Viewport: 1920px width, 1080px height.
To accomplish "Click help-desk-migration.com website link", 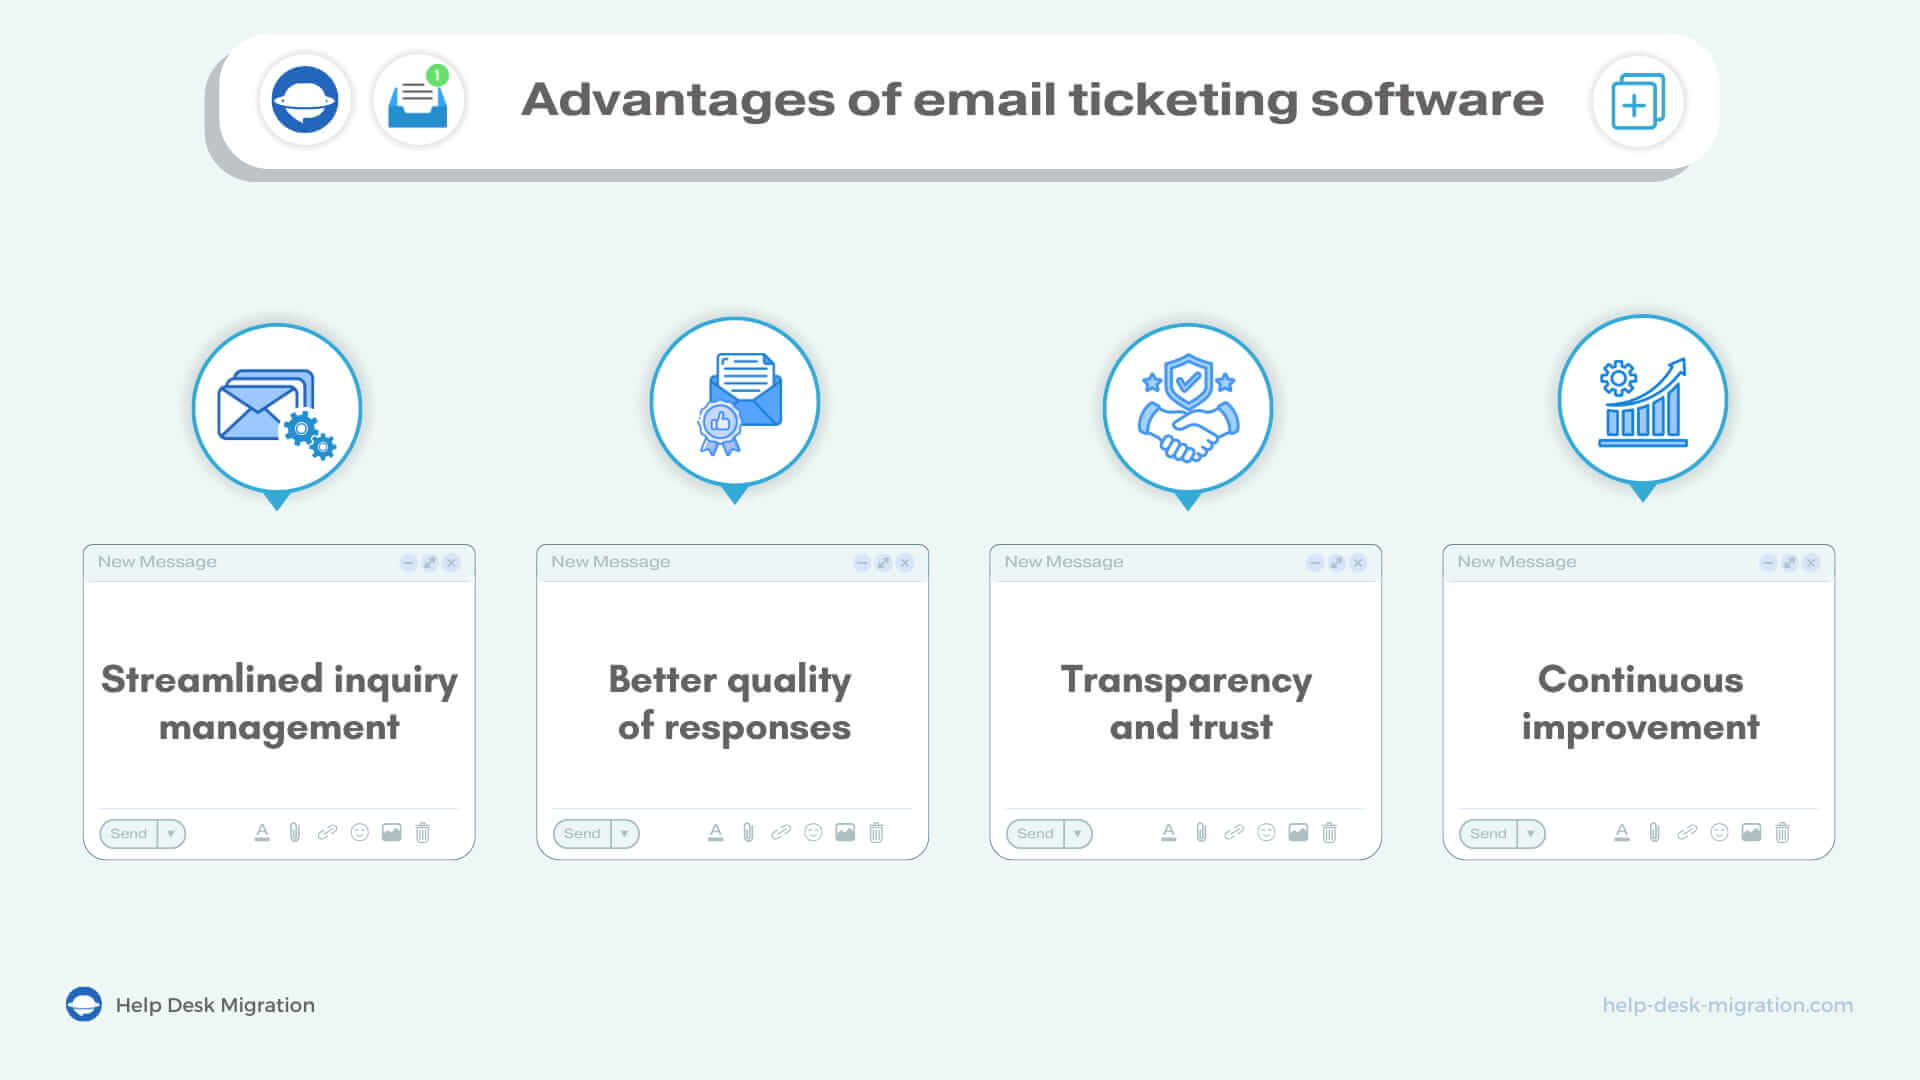I will pos(1722,1005).
